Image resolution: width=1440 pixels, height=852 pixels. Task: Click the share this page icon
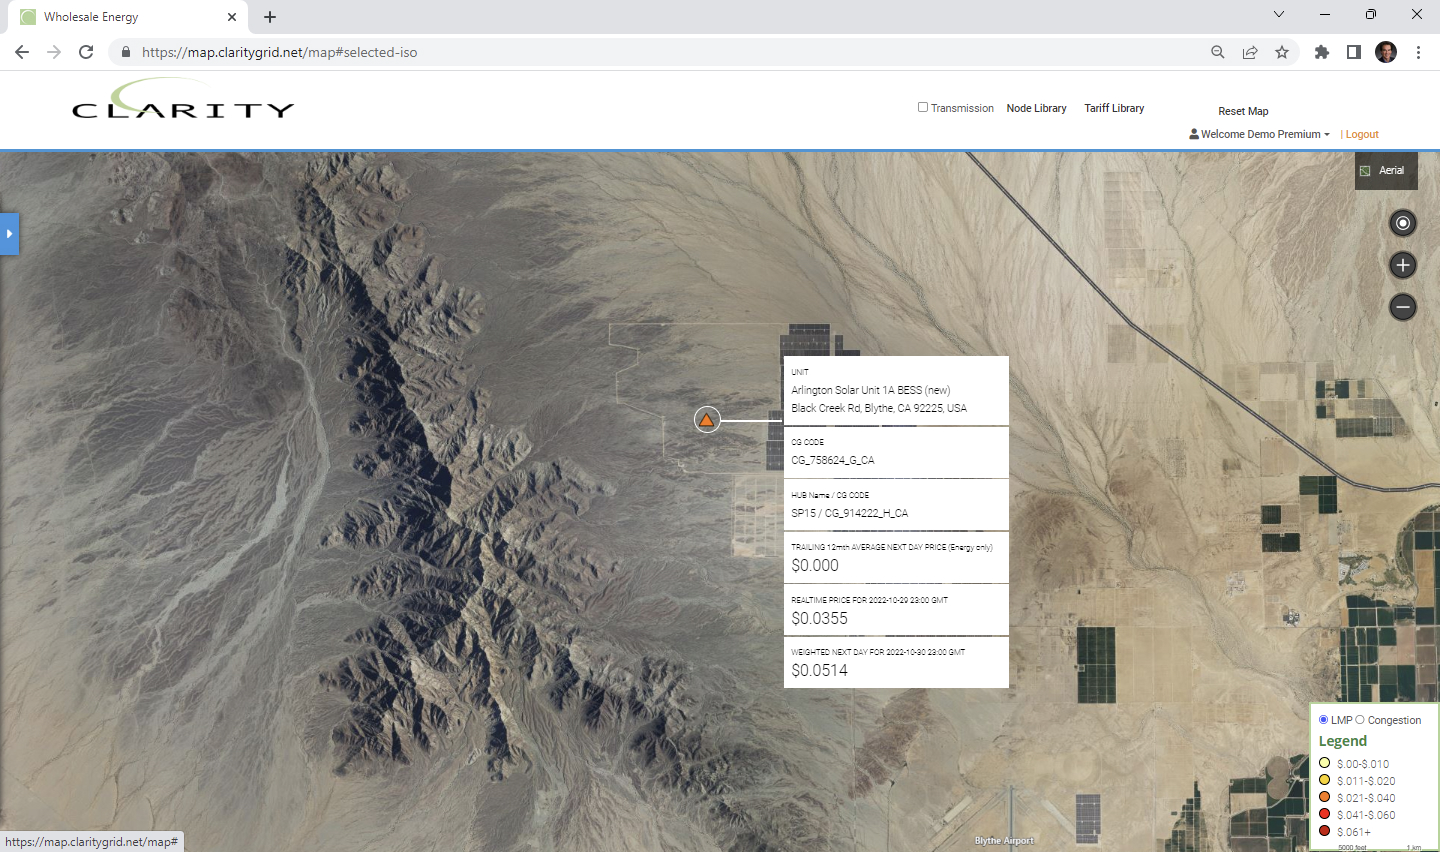point(1250,52)
